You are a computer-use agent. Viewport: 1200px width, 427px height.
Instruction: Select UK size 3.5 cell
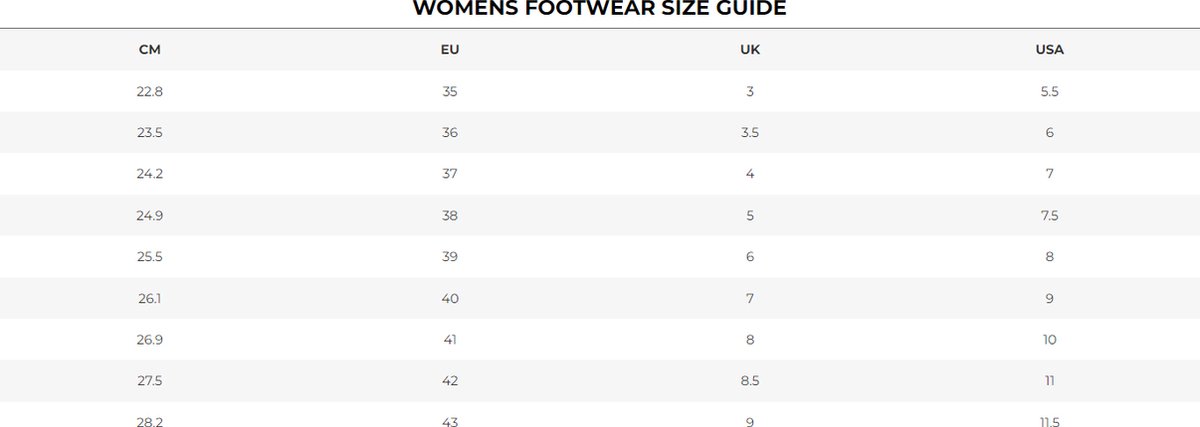750,132
